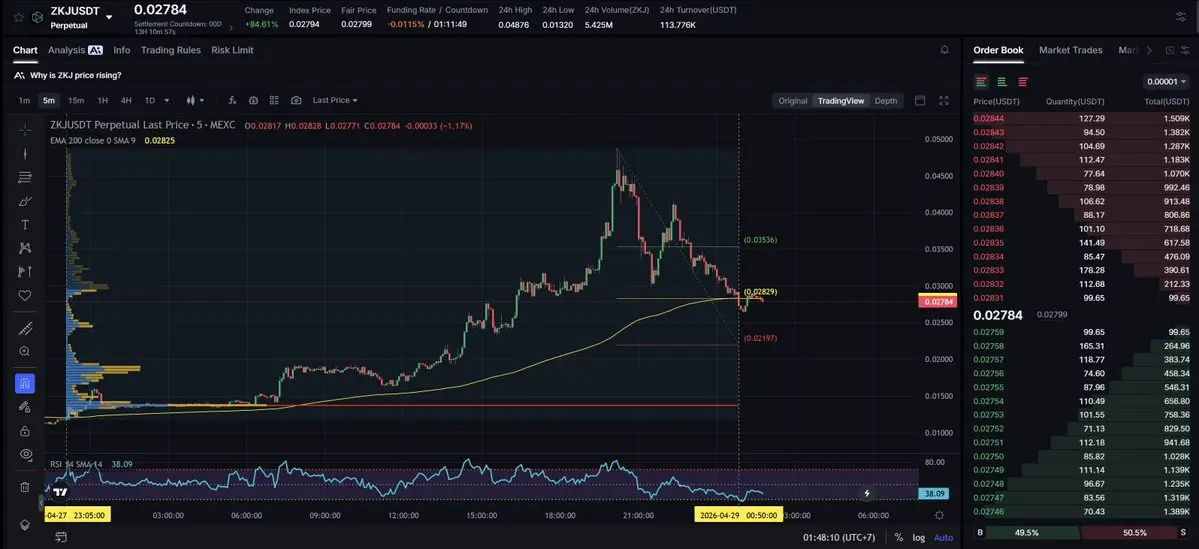Open top-right settings sliders icon

1181,16
